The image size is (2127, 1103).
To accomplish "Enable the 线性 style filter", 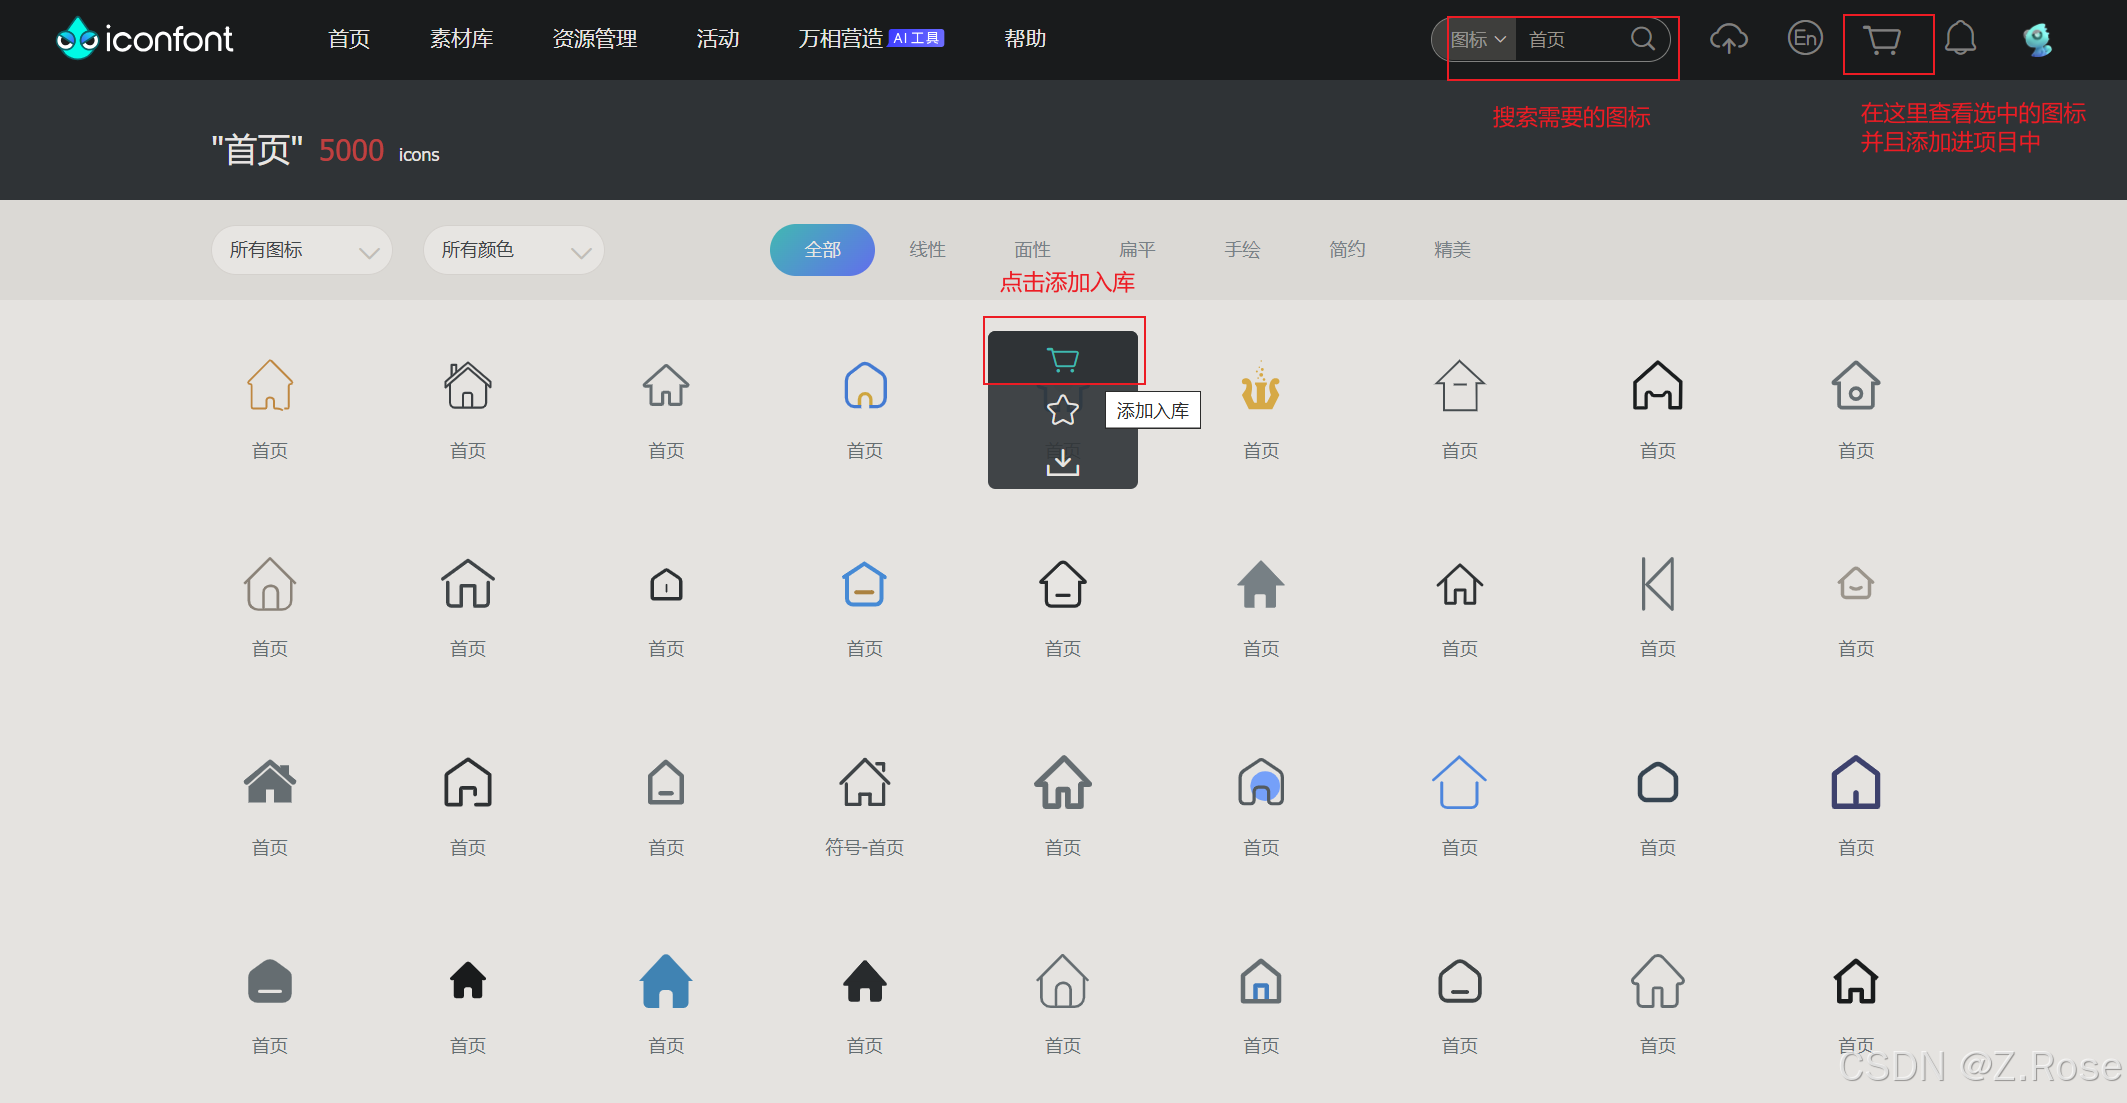I will point(927,250).
